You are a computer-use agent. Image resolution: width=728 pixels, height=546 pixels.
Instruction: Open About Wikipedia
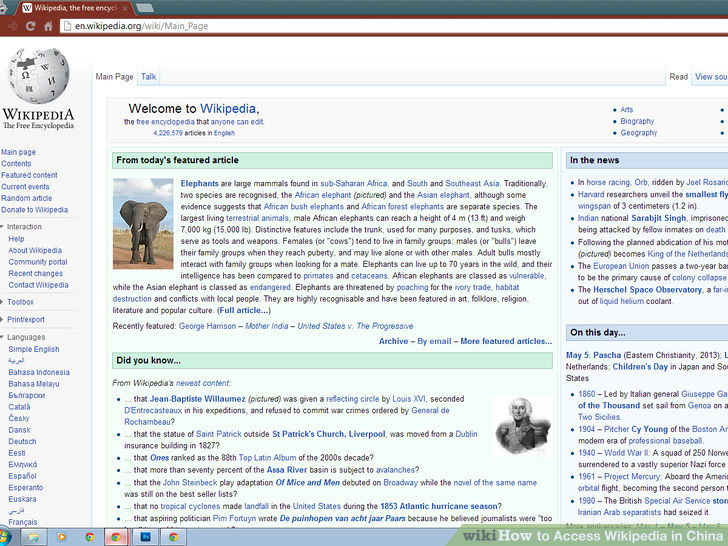point(35,251)
